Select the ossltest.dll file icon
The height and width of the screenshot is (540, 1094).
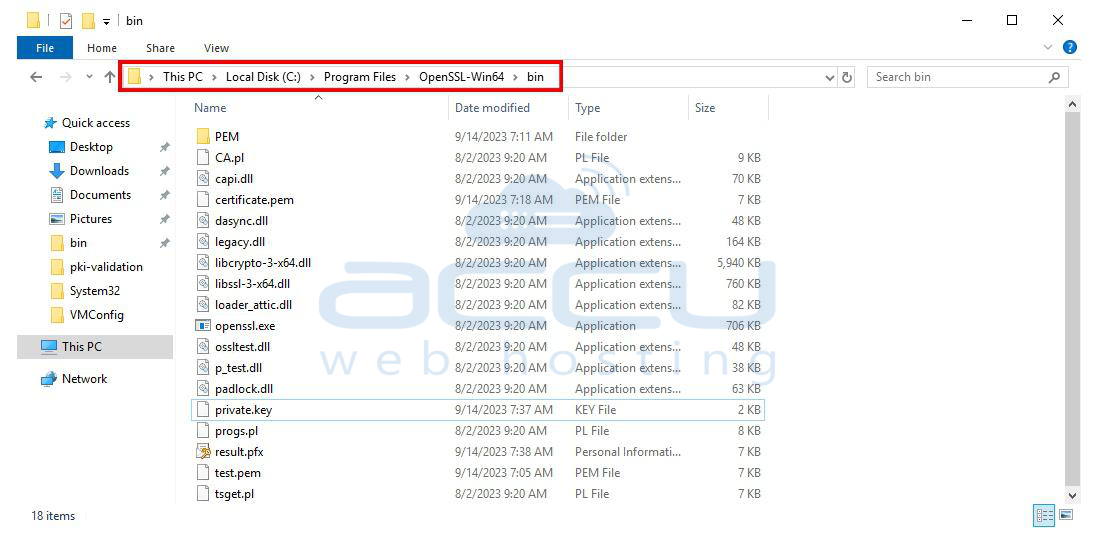click(203, 346)
